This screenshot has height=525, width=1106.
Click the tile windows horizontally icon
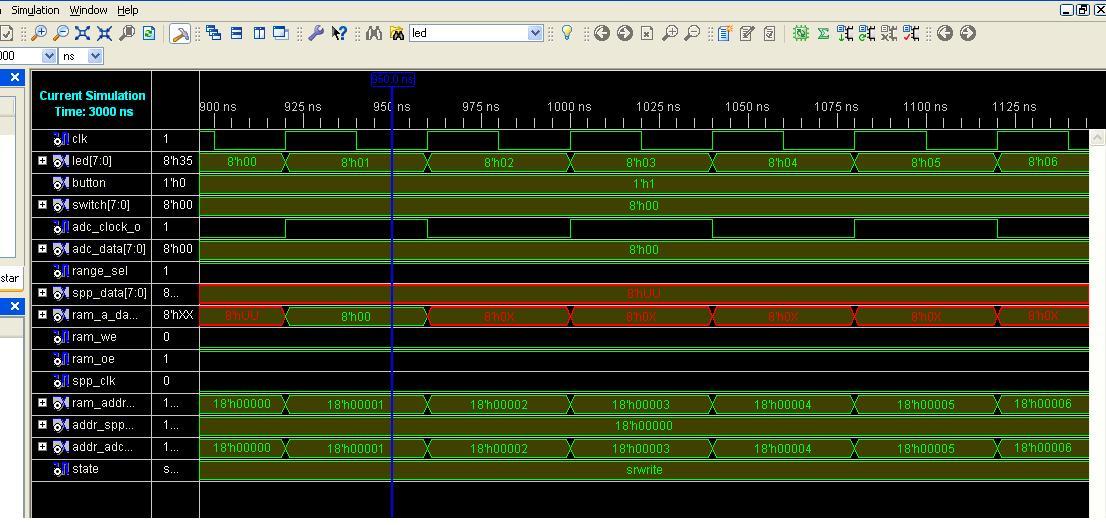click(x=237, y=33)
